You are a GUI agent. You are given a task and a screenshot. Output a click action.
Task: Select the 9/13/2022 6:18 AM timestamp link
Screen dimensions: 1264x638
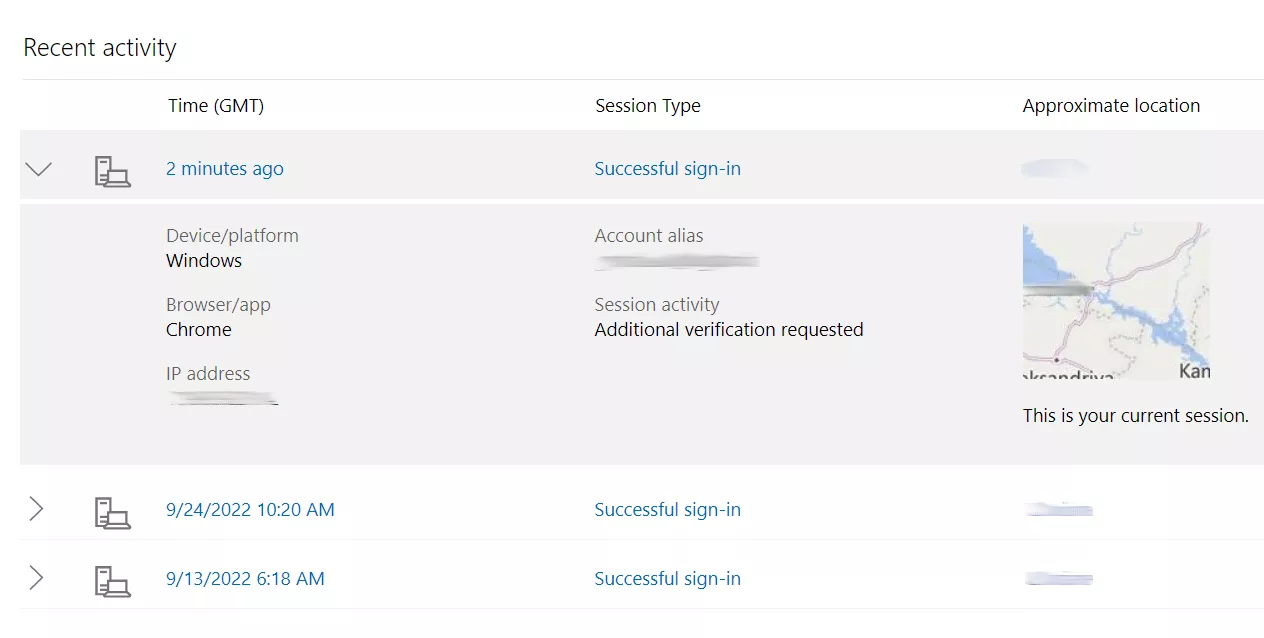pos(245,578)
